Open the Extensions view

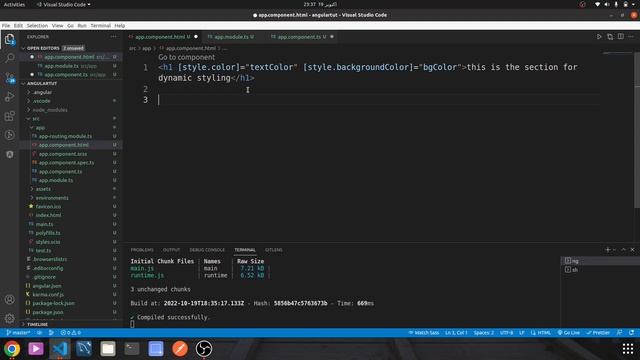point(9,116)
